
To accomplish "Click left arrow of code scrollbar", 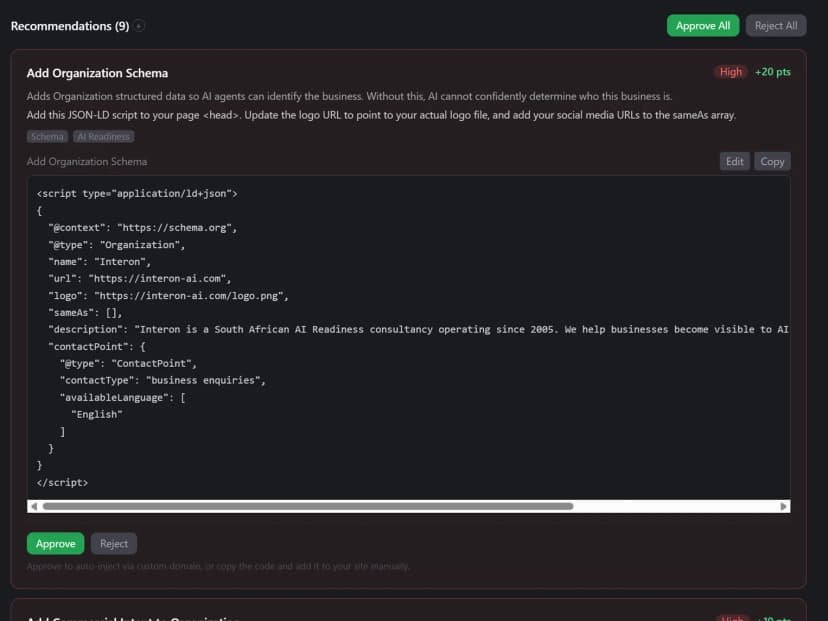I will 34,506.
